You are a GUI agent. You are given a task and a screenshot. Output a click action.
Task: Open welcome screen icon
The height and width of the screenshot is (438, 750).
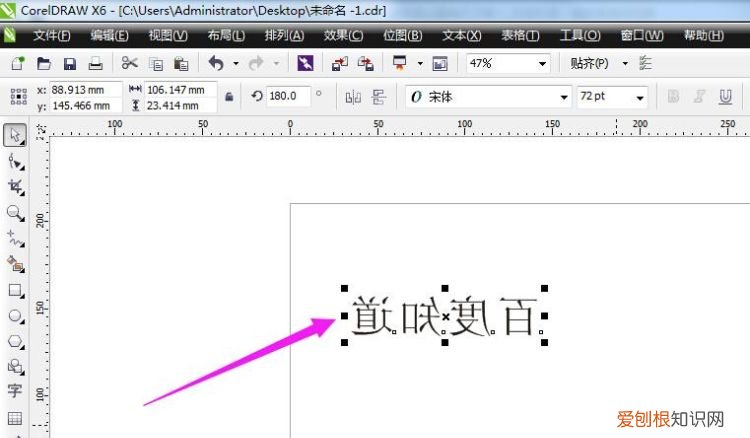(x=440, y=63)
